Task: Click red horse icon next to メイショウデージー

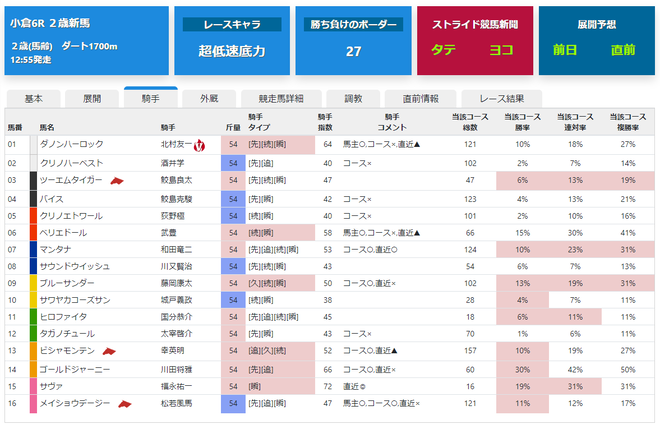Action: [x=125, y=404]
